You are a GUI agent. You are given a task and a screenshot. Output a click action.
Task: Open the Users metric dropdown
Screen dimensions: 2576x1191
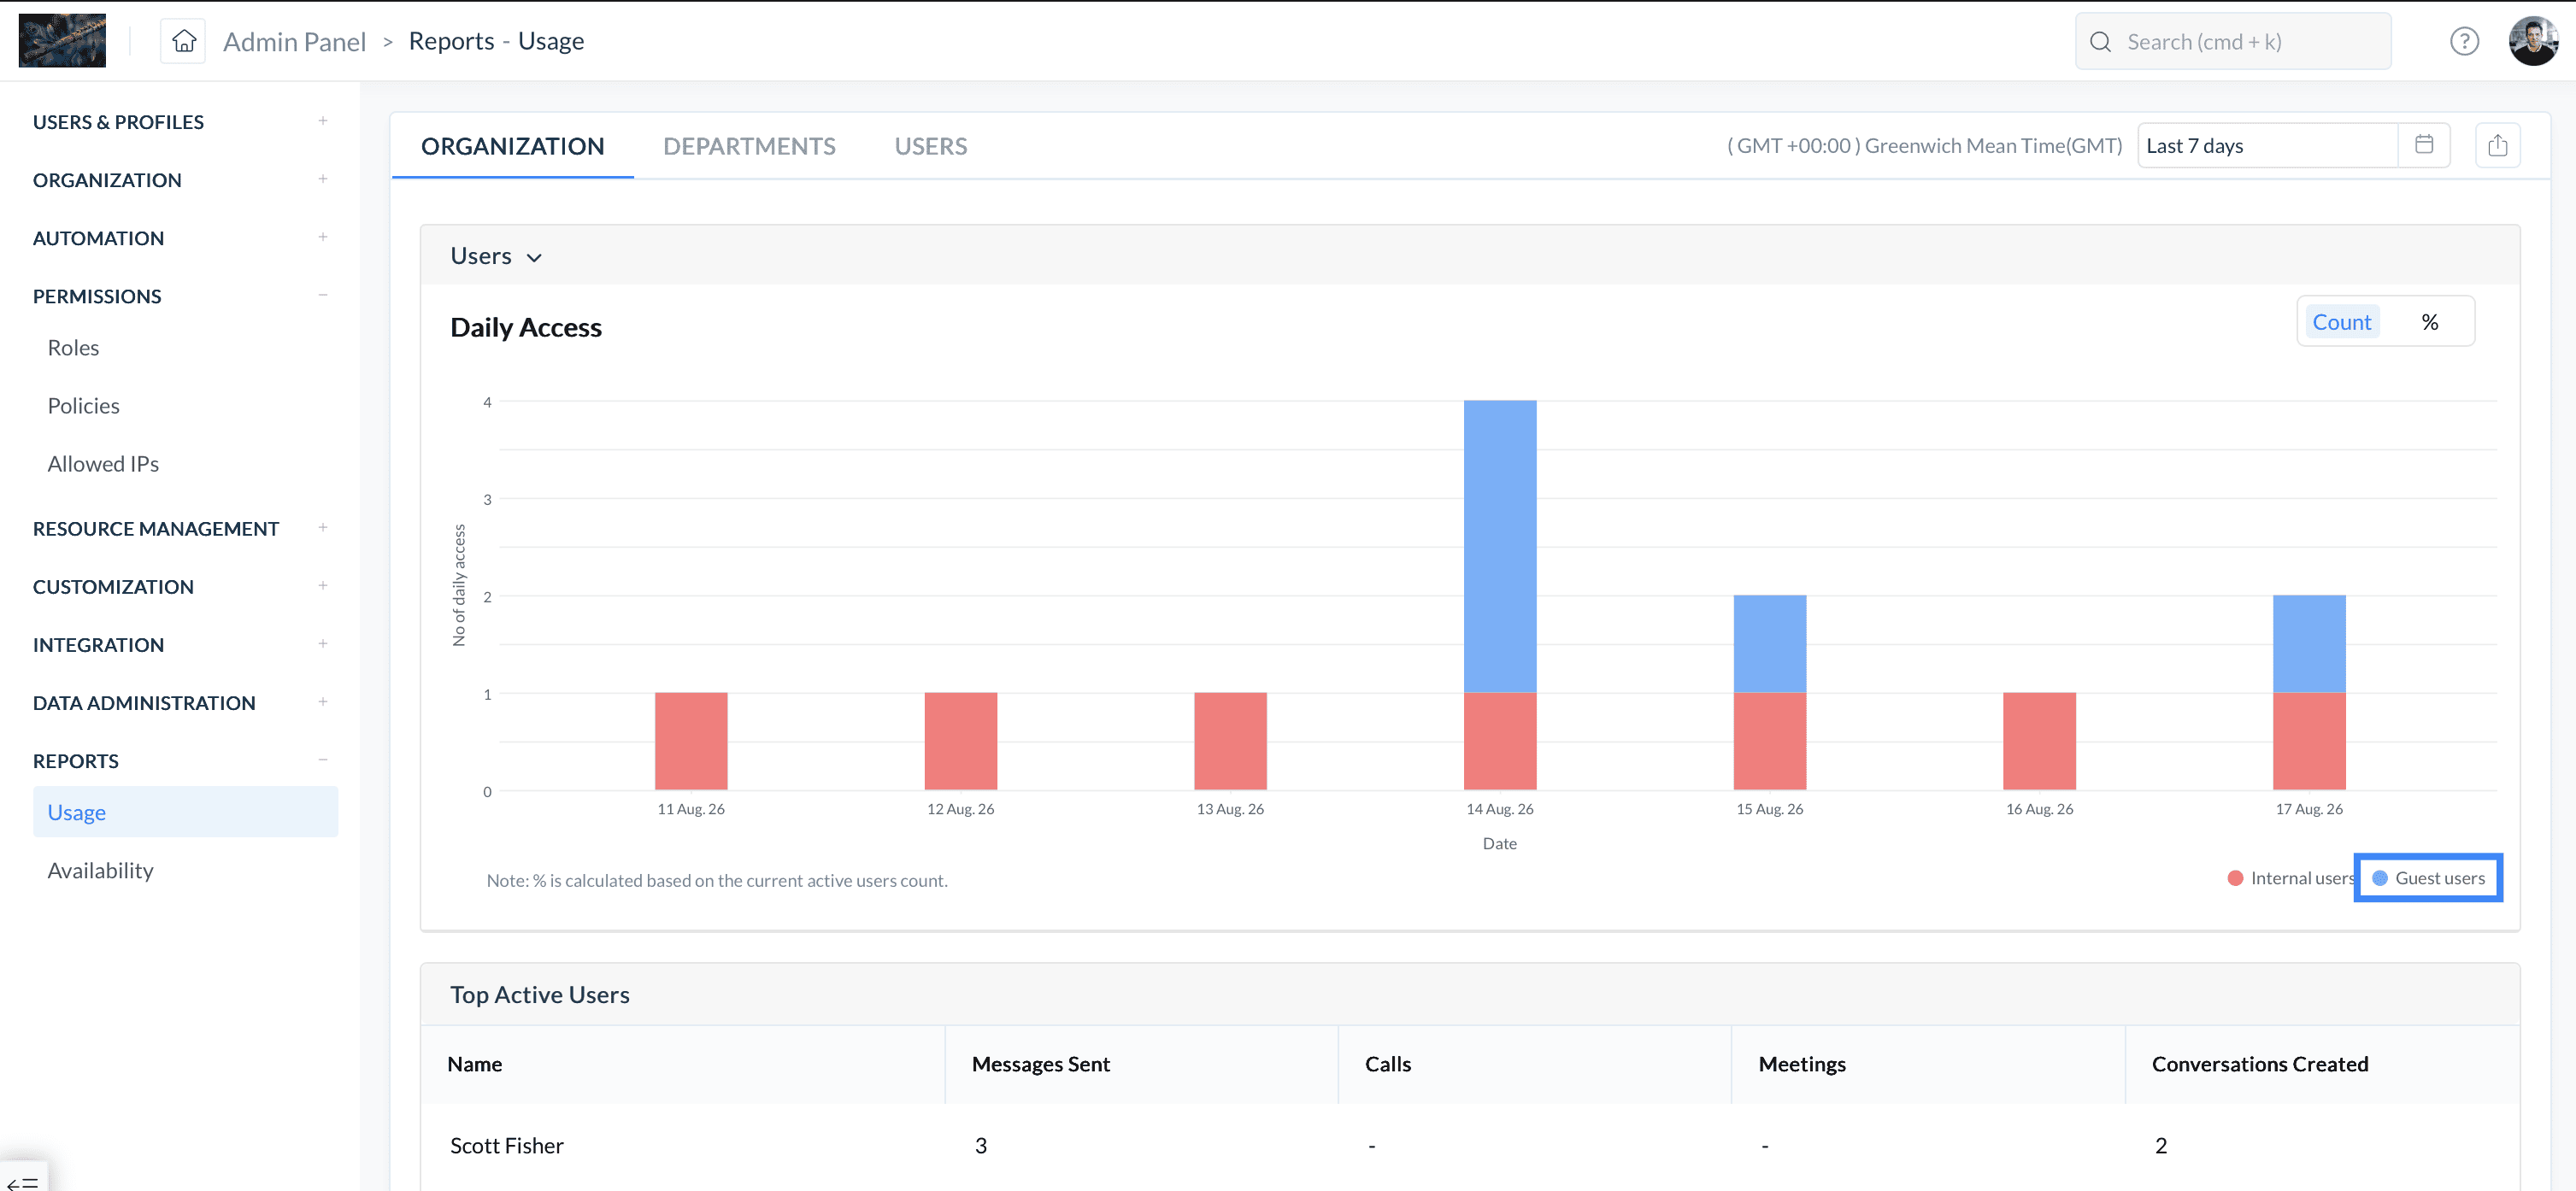(x=496, y=256)
